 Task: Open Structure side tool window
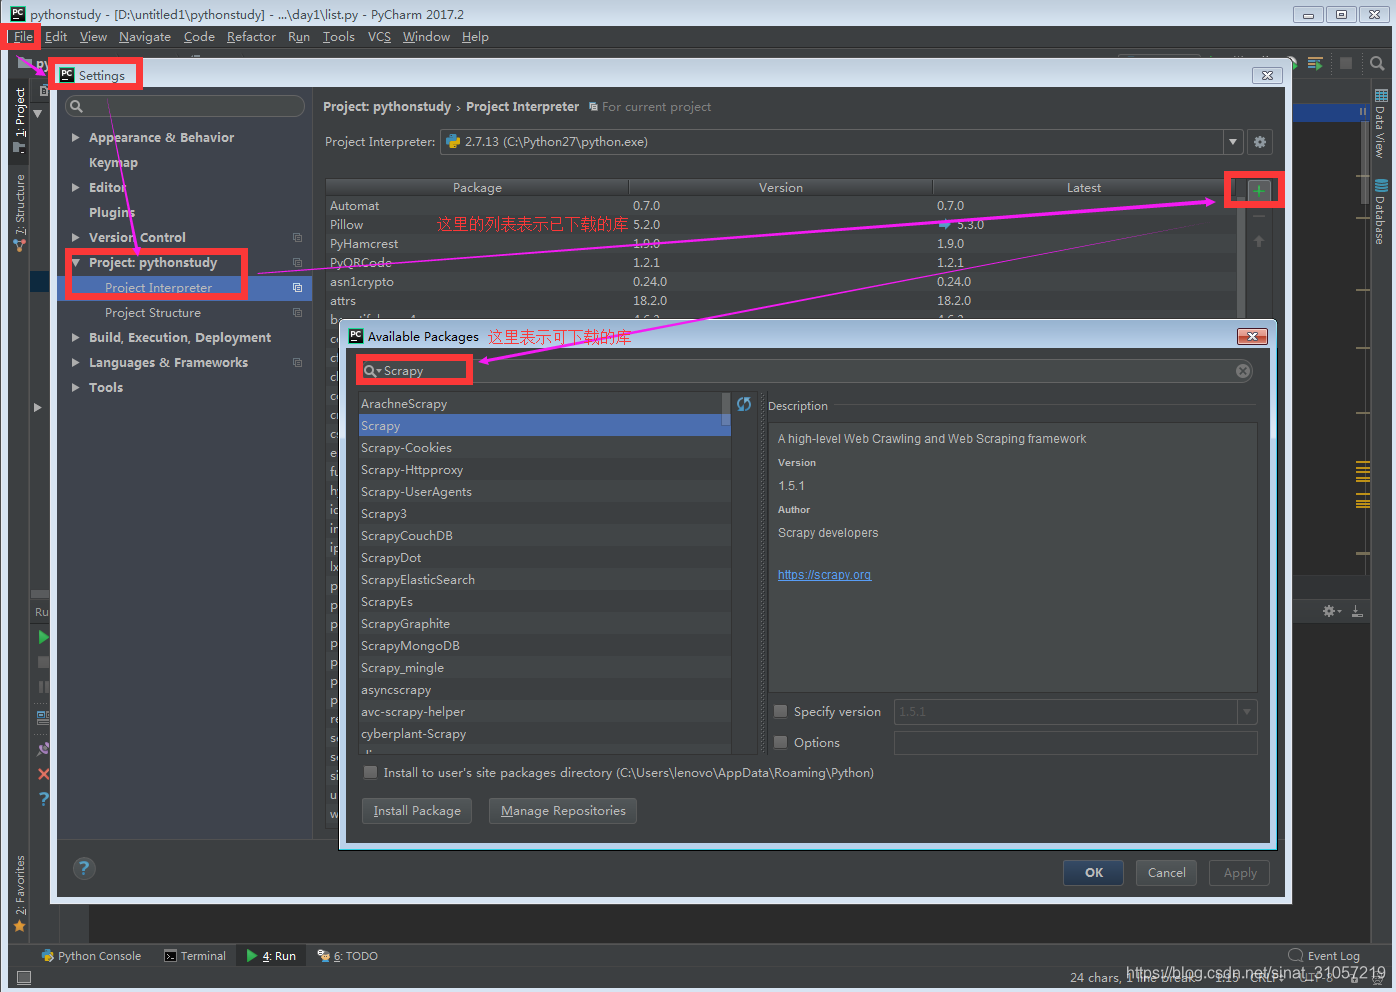19,212
